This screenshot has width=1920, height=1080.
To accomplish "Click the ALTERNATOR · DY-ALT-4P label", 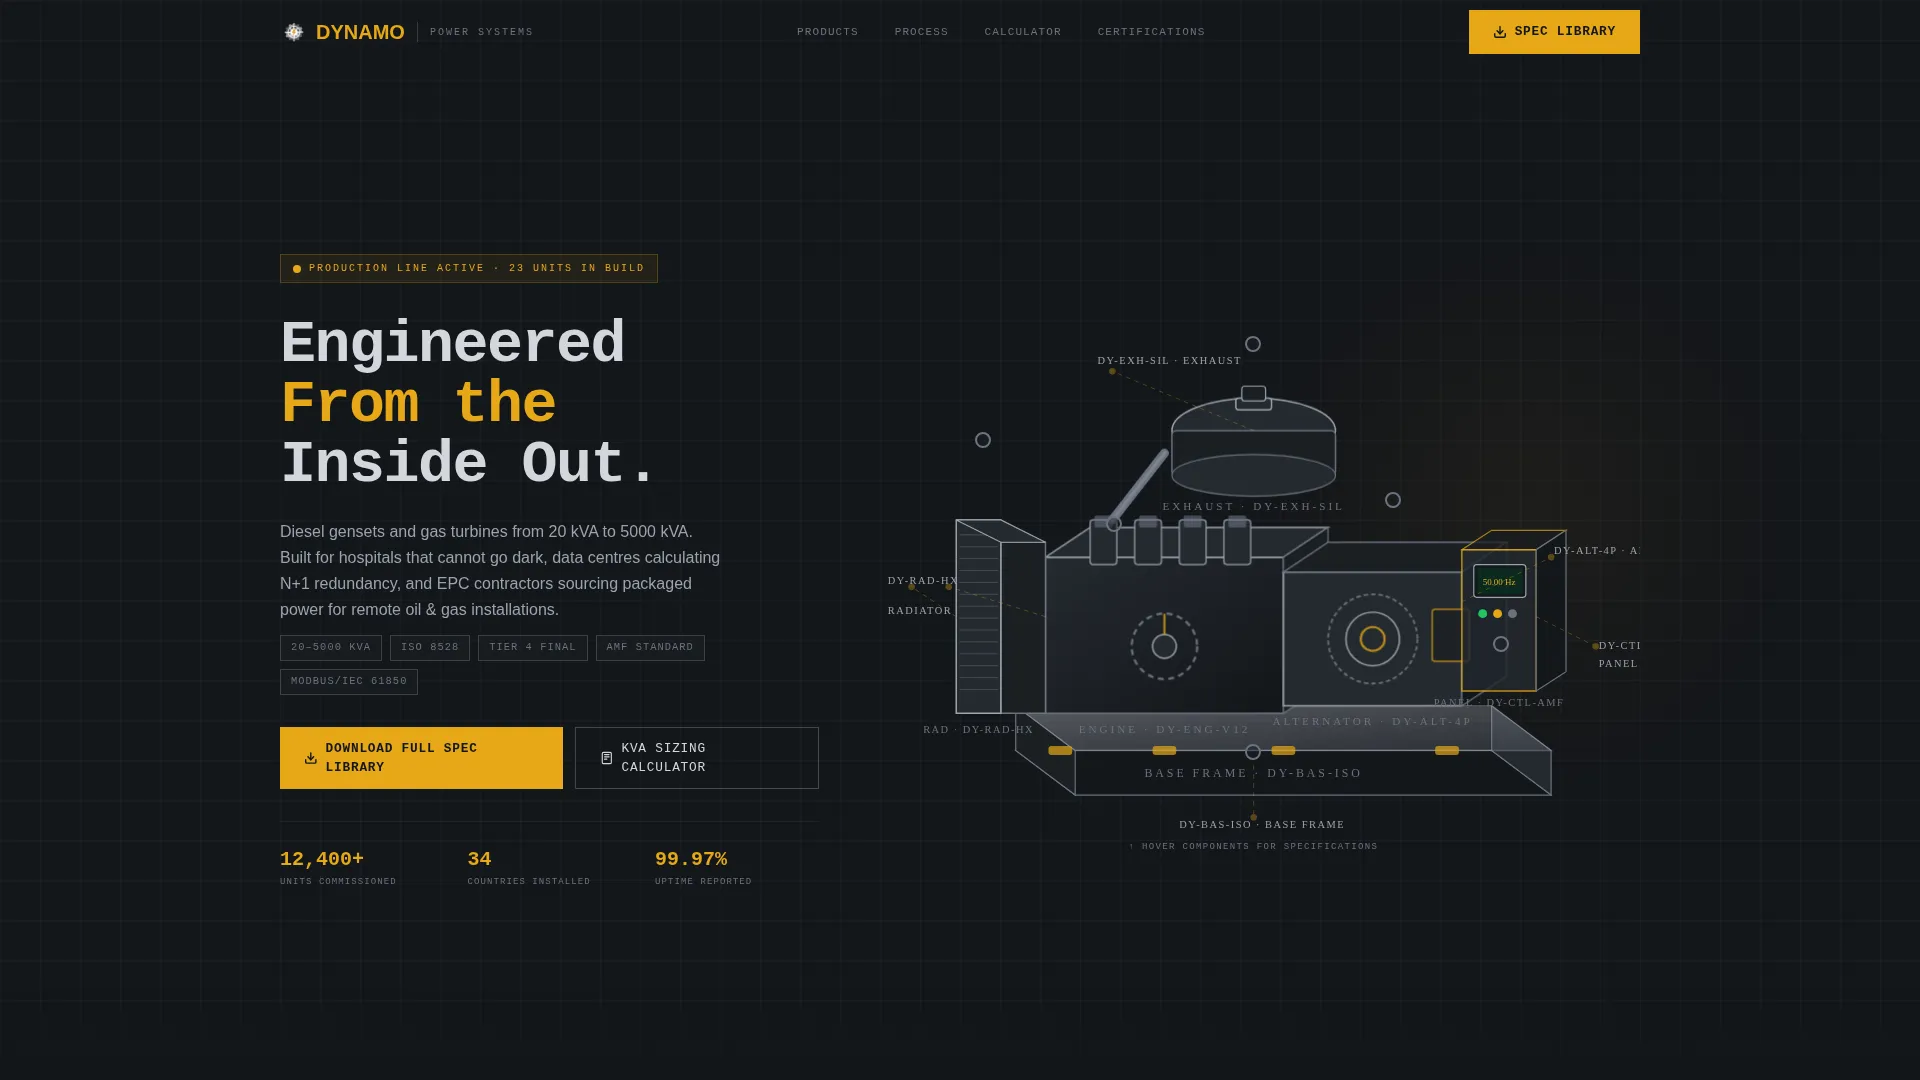I will tap(1372, 722).
